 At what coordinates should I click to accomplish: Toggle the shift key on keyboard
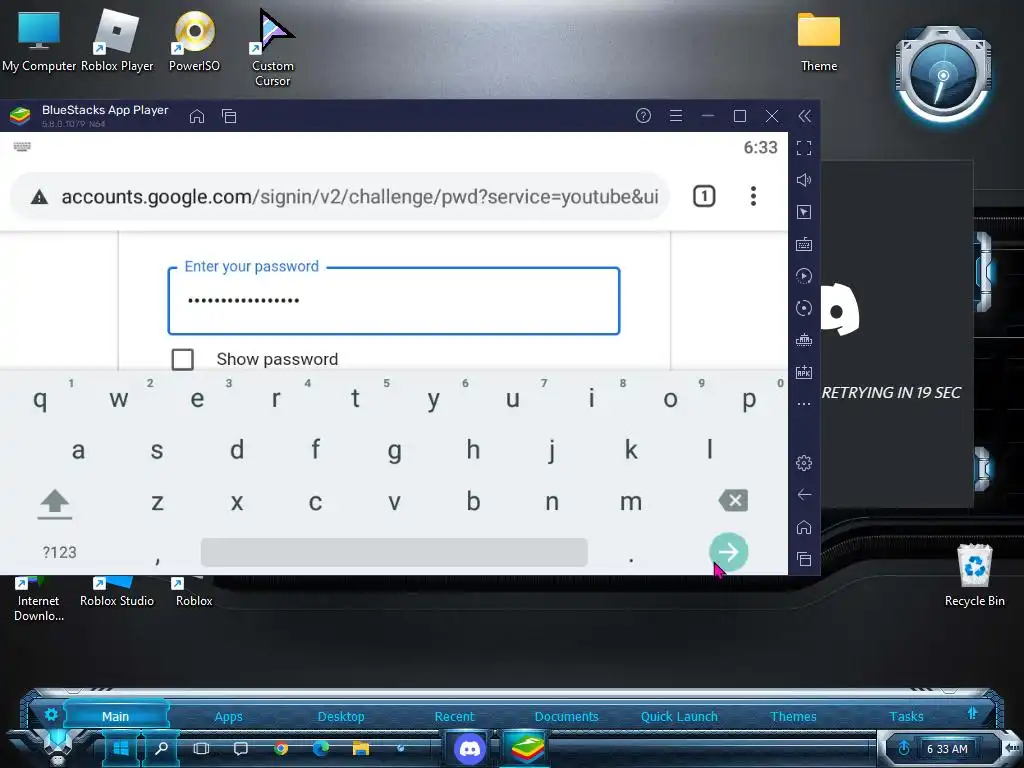(55, 503)
